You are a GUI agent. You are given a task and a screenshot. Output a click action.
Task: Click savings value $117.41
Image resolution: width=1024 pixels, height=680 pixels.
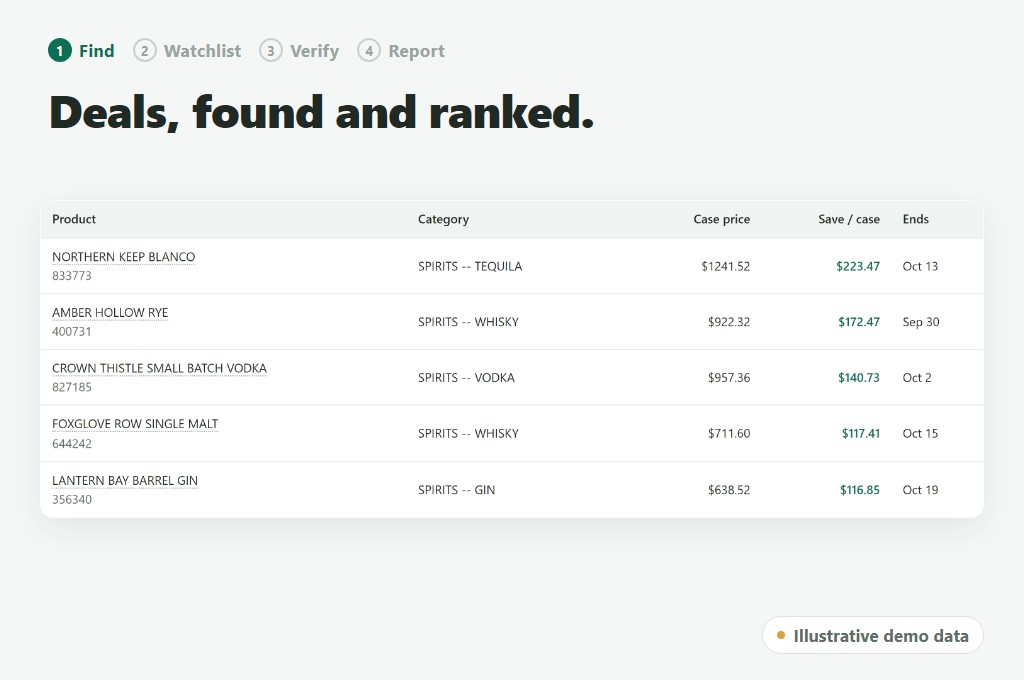point(861,433)
